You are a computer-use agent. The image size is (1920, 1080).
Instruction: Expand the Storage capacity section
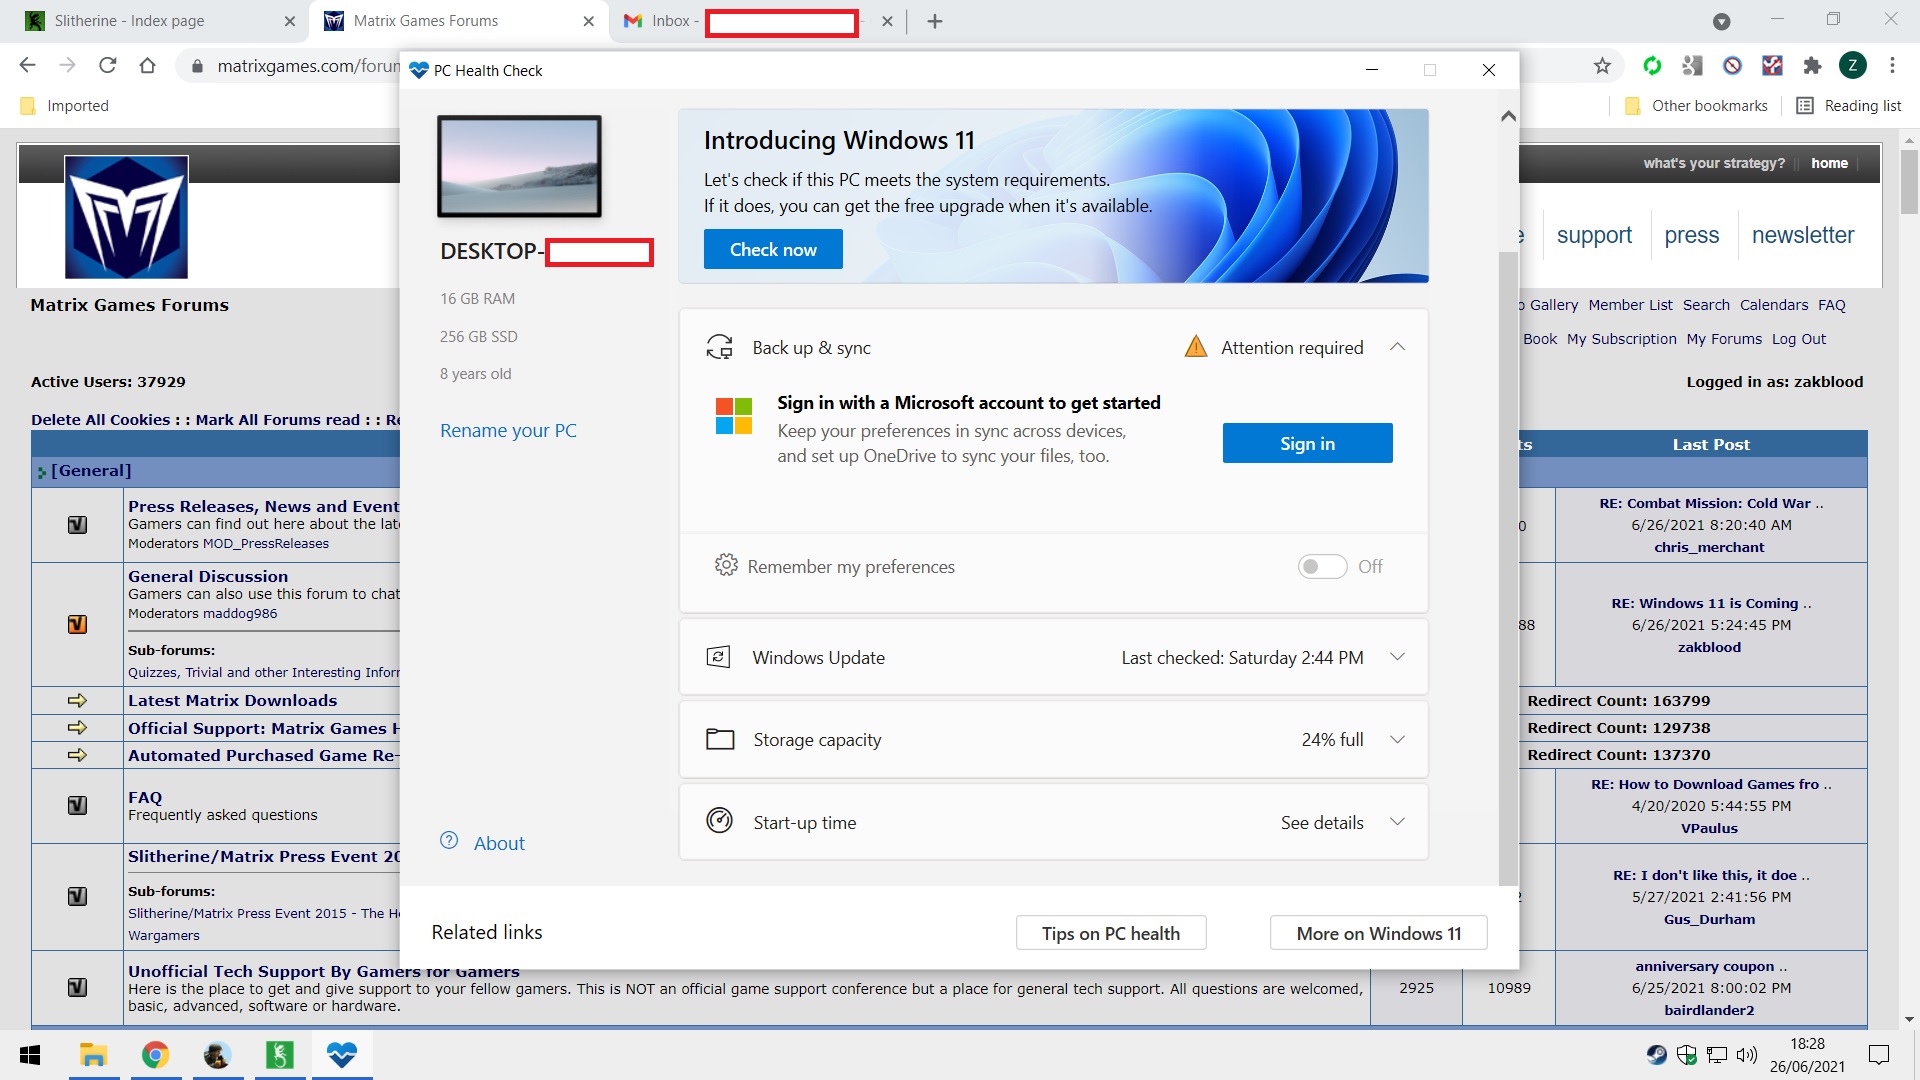coord(1397,739)
